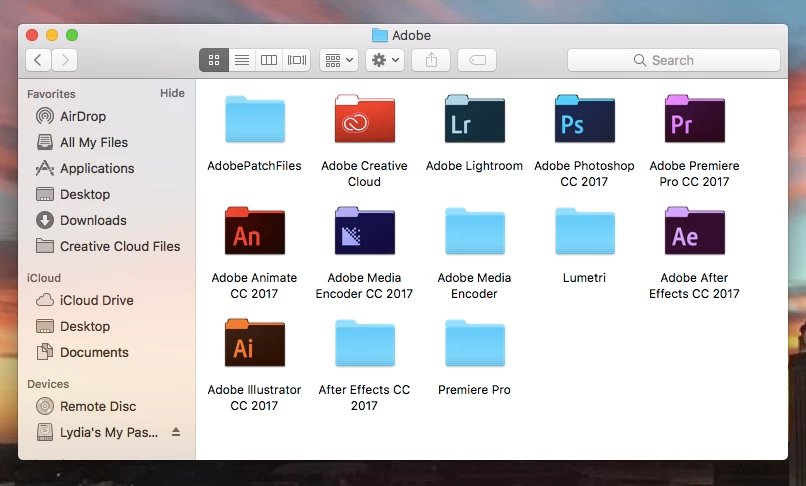Image resolution: width=806 pixels, height=486 pixels.
Task: Click the Devices section header
Action: 48,384
